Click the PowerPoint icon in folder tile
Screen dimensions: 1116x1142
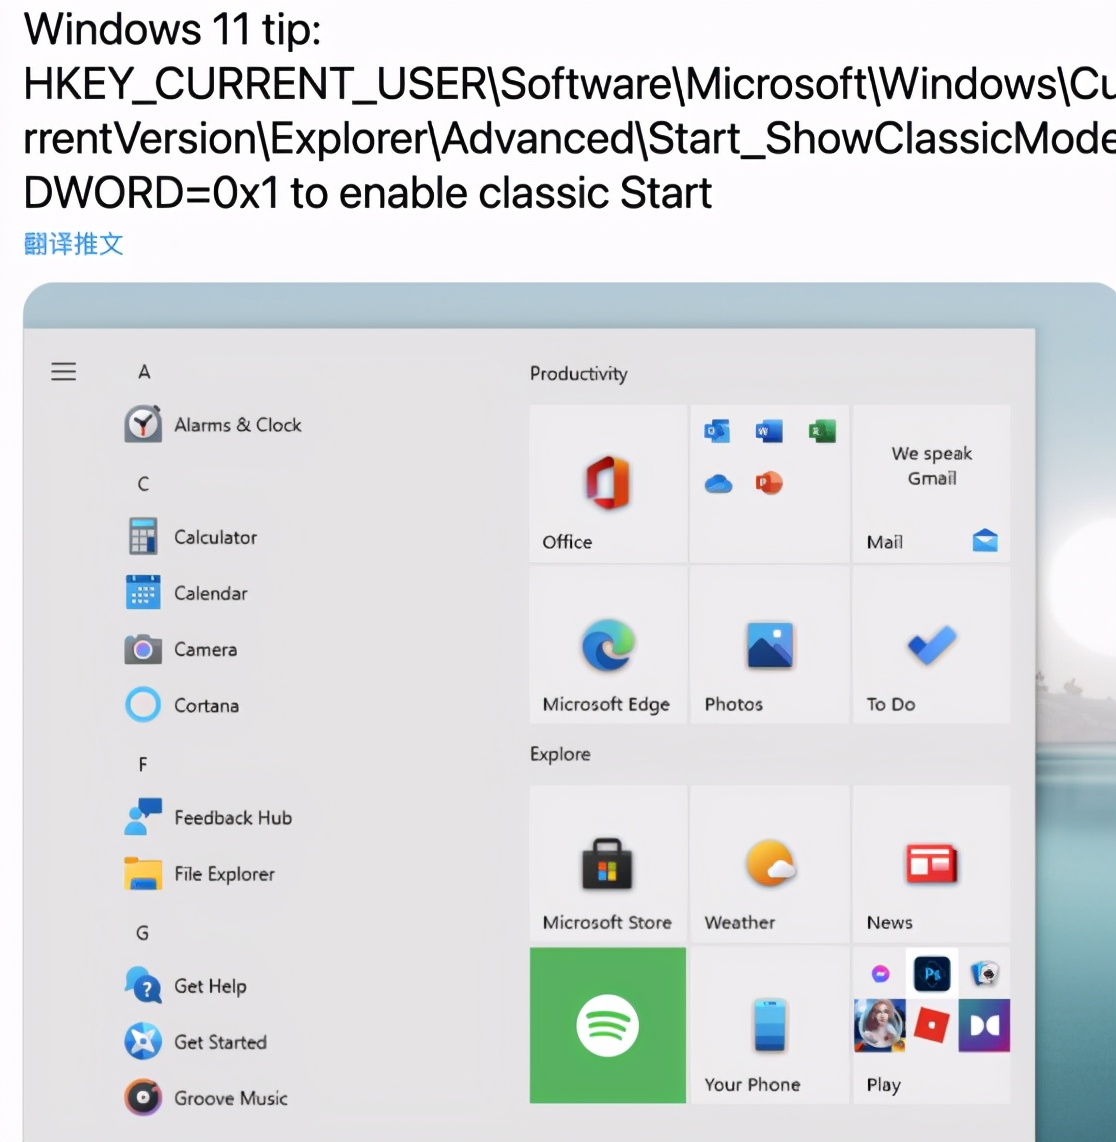pyautogui.click(x=769, y=483)
